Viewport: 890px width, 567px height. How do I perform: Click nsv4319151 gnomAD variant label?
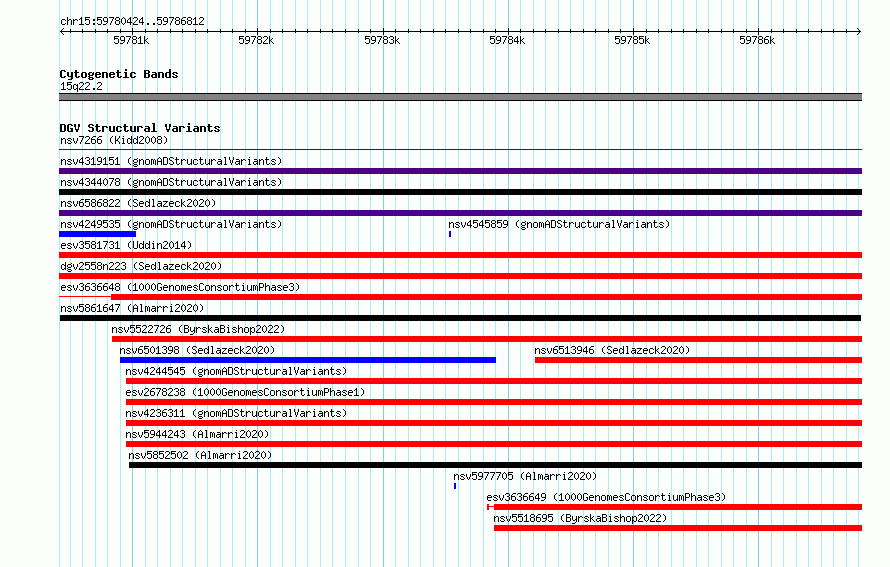click(x=171, y=161)
